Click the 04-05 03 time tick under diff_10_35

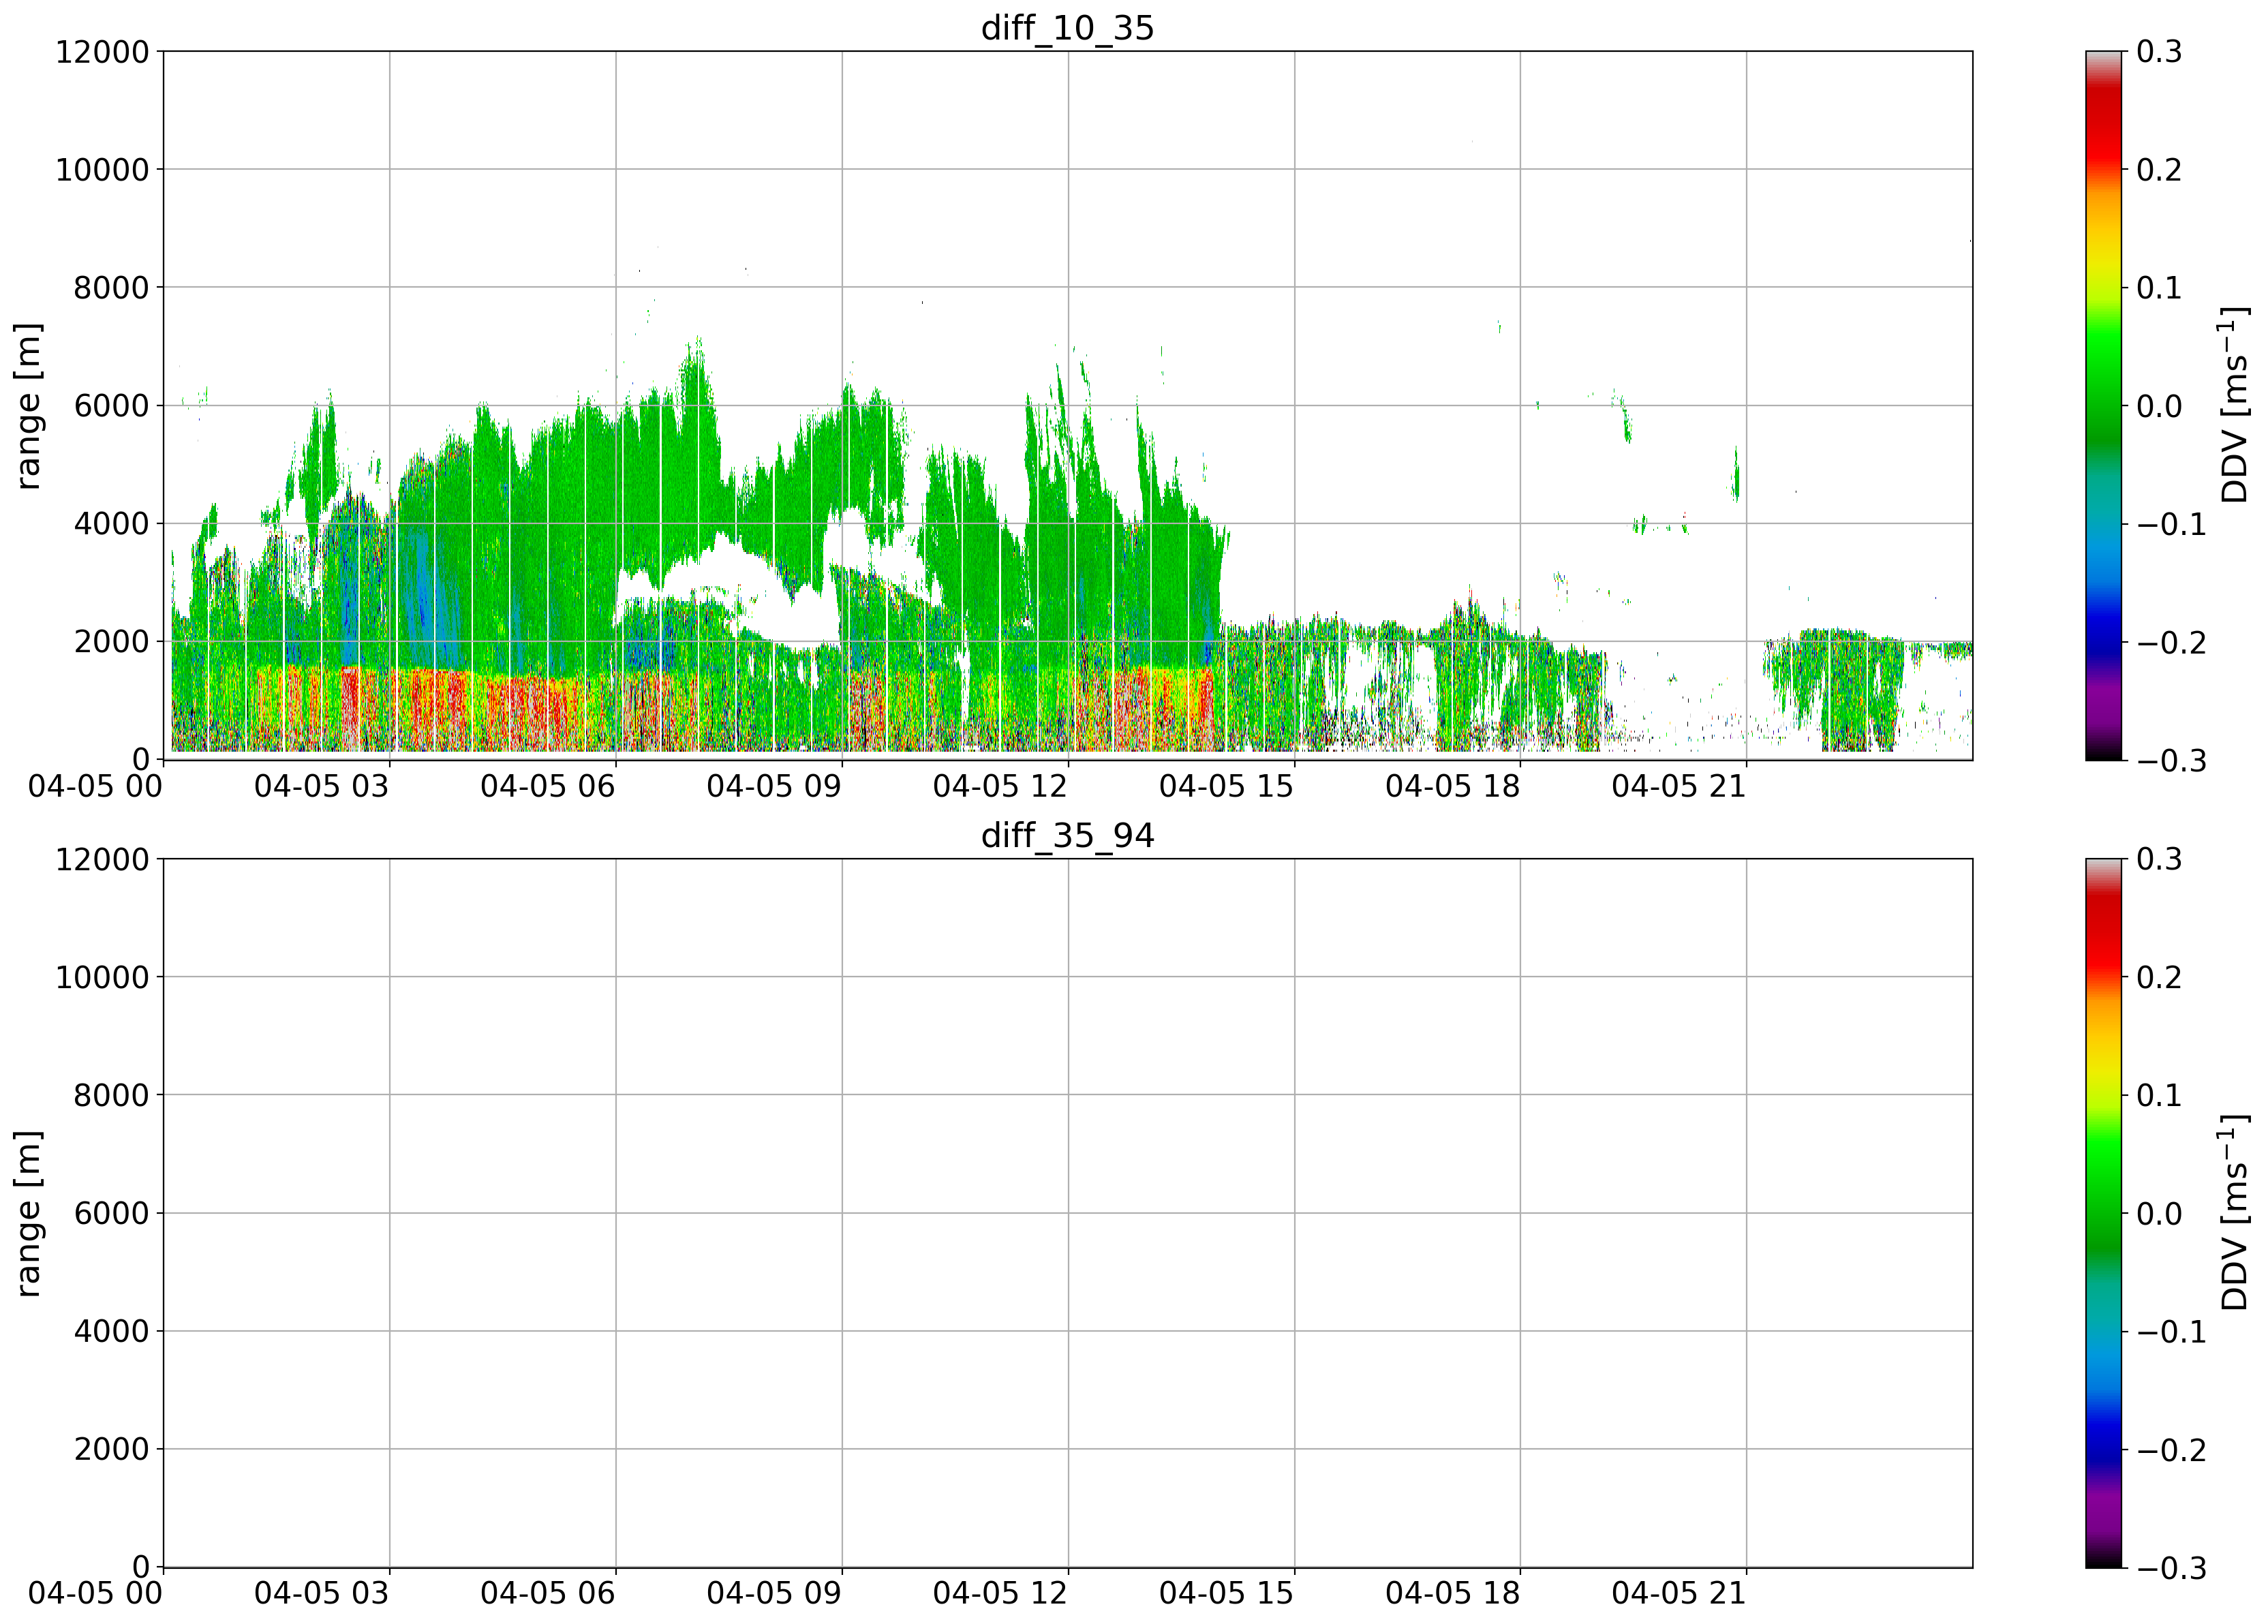tap(321, 786)
